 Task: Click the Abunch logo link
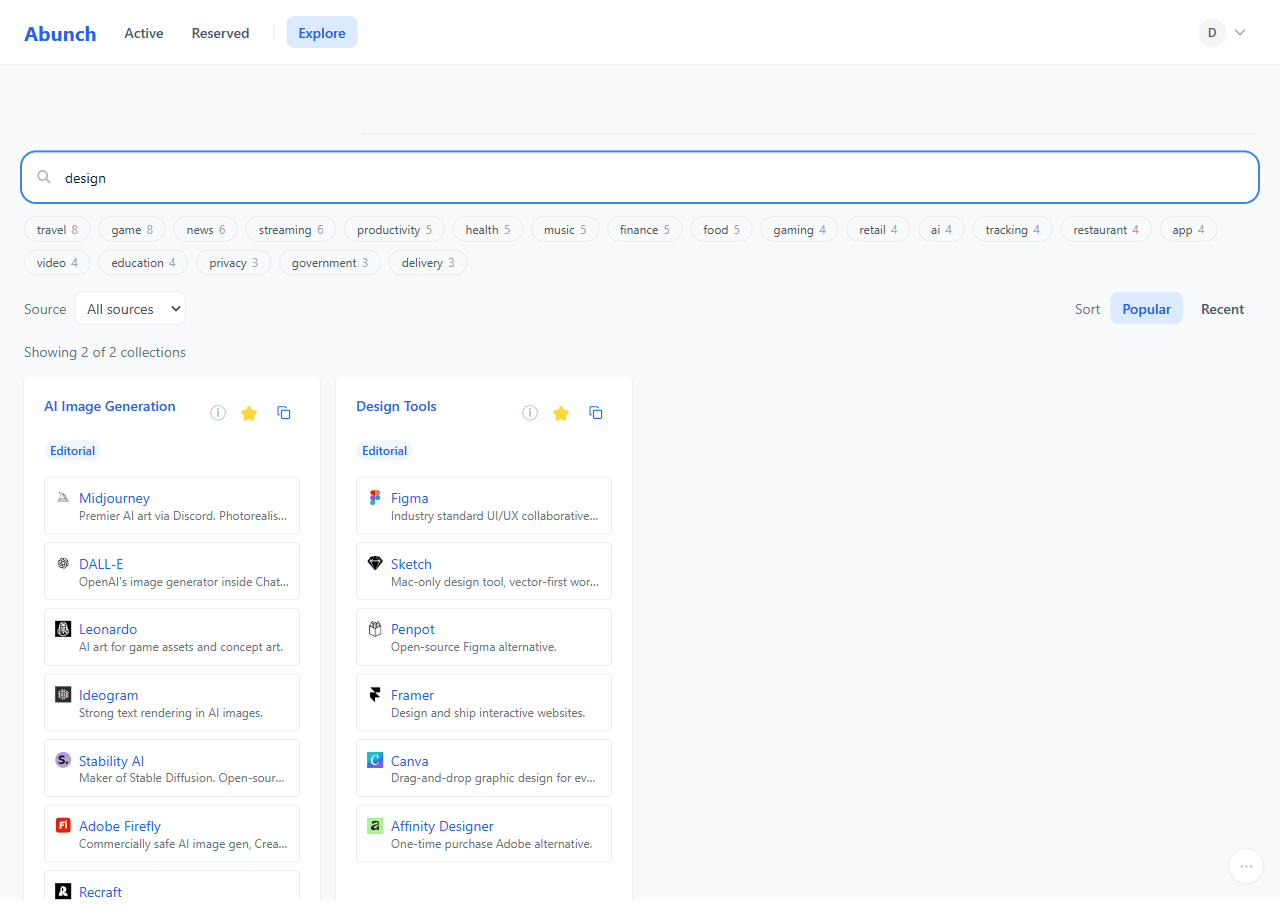(60, 33)
